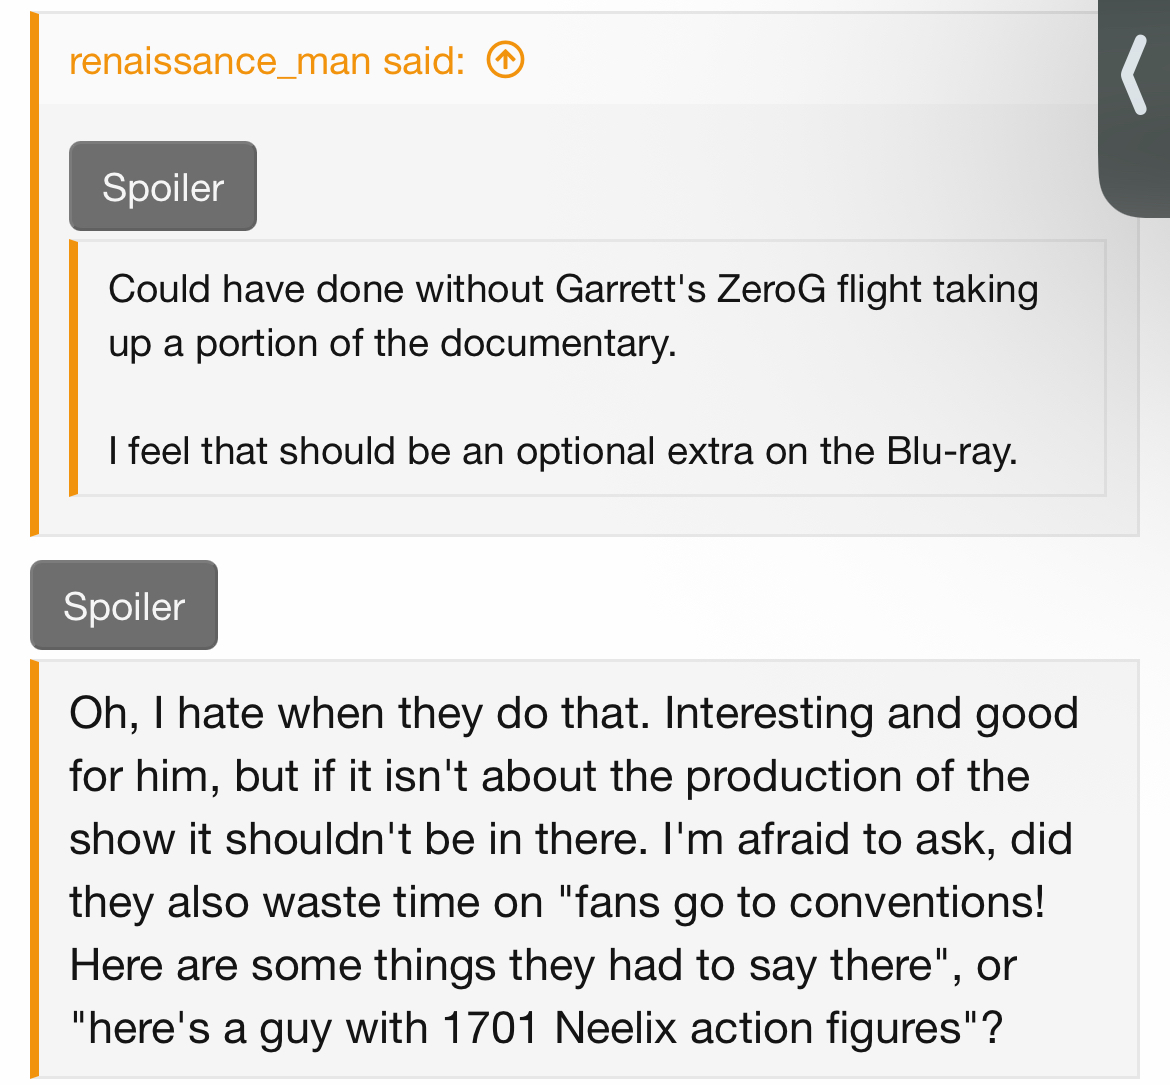Image resolution: width=1170 pixels, height=1085 pixels.
Task: Expand the Spoiler inside renaissance_man's quote
Action: [x=163, y=186]
